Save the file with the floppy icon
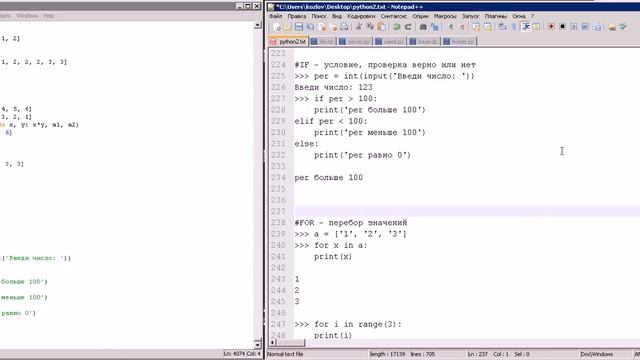The image size is (640, 360). (299, 27)
